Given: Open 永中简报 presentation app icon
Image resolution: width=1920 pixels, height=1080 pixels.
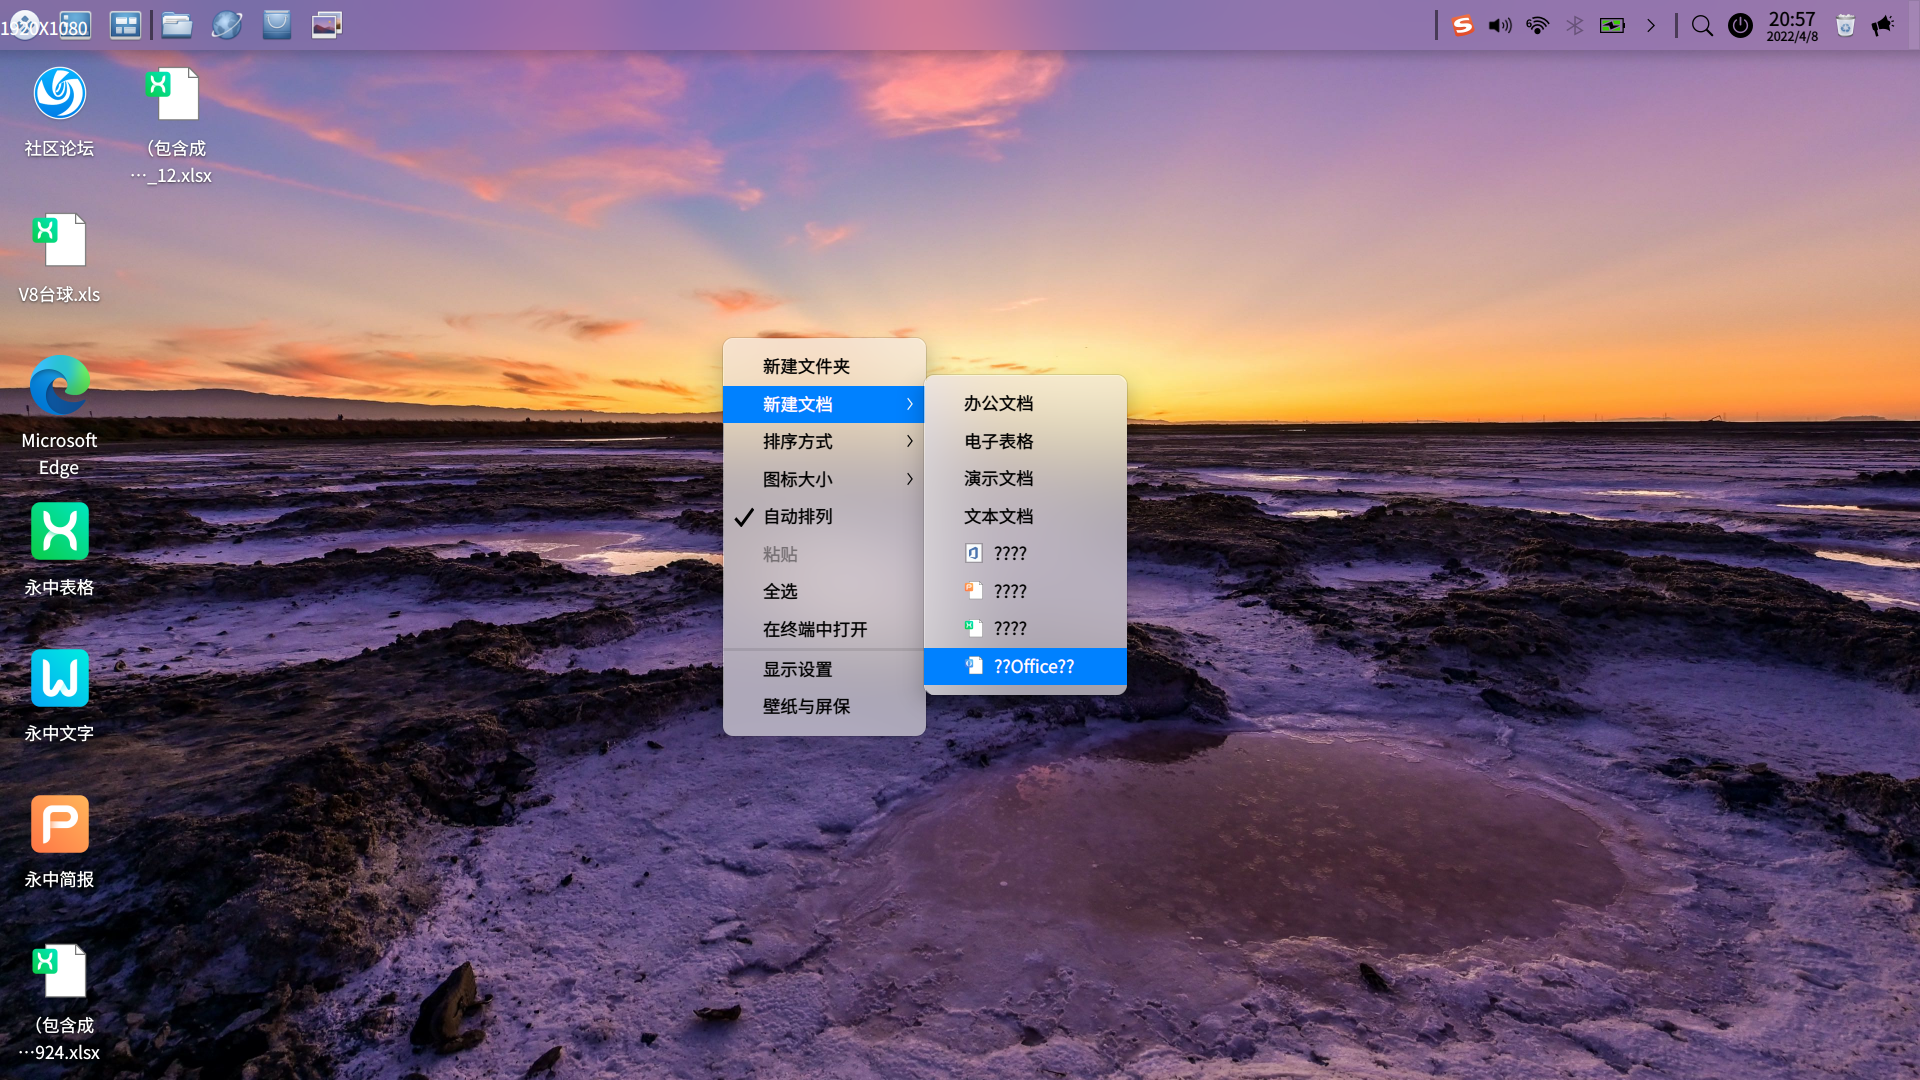Looking at the screenshot, I should click(x=59, y=824).
